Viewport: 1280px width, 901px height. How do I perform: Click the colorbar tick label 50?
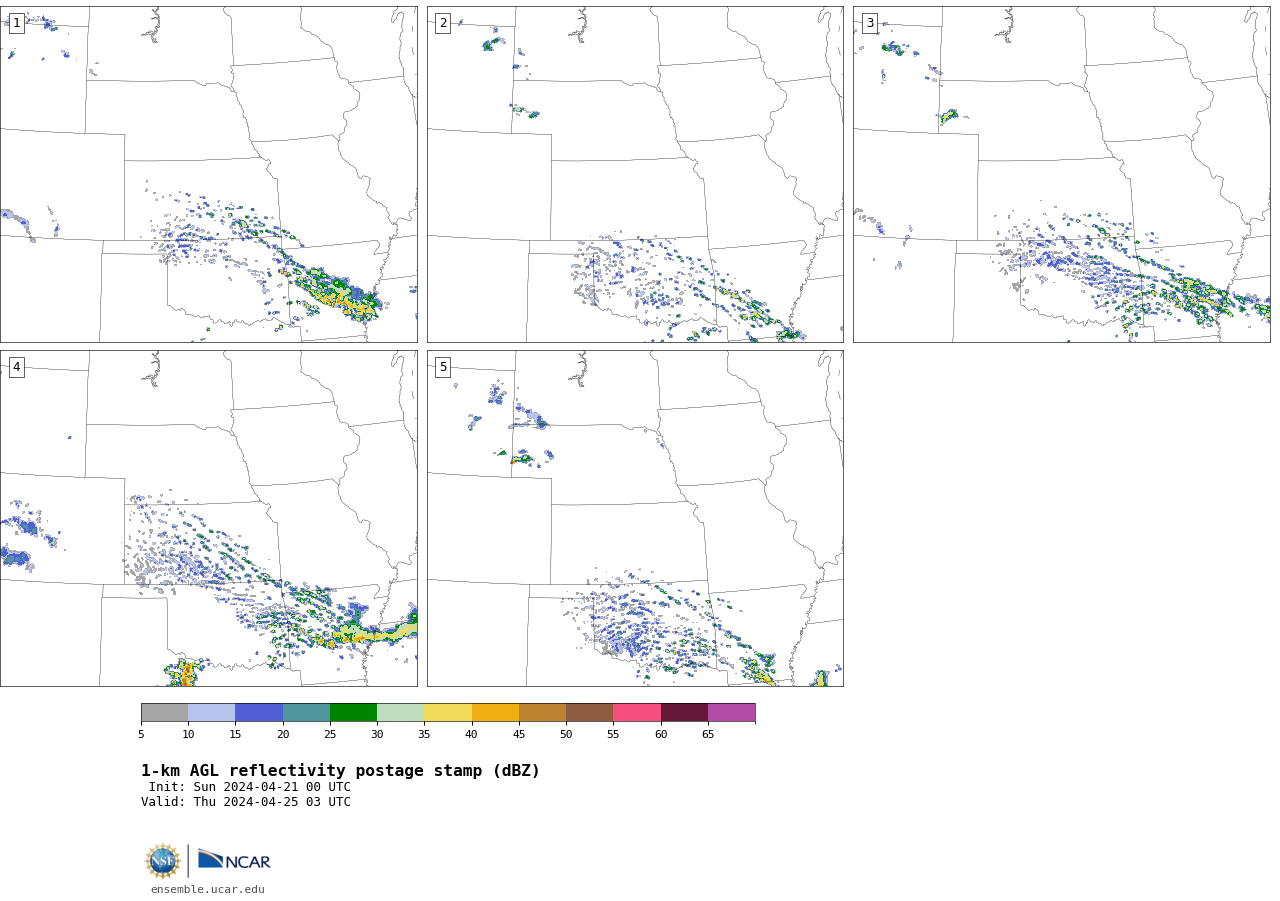pyautogui.click(x=566, y=735)
